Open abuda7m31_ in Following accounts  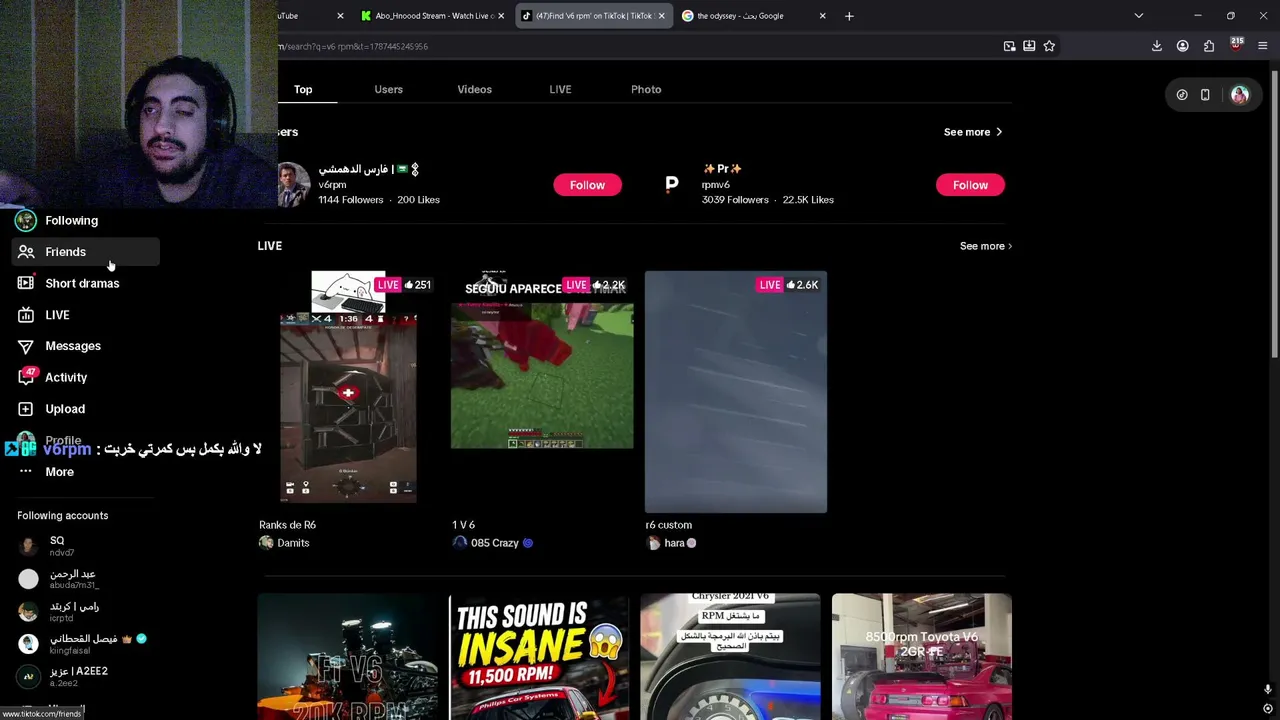tap(74, 580)
